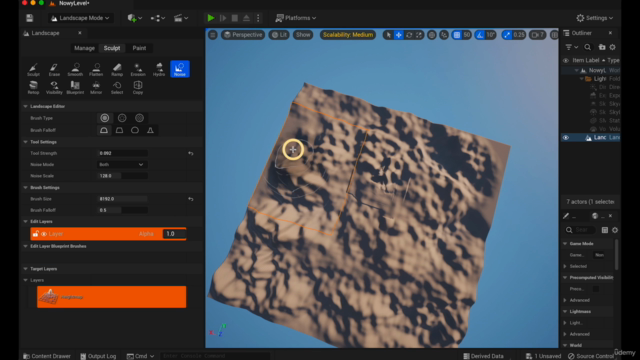This screenshot has width=640, height=360.
Task: Click the camera speed control
Action: coord(538,35)
